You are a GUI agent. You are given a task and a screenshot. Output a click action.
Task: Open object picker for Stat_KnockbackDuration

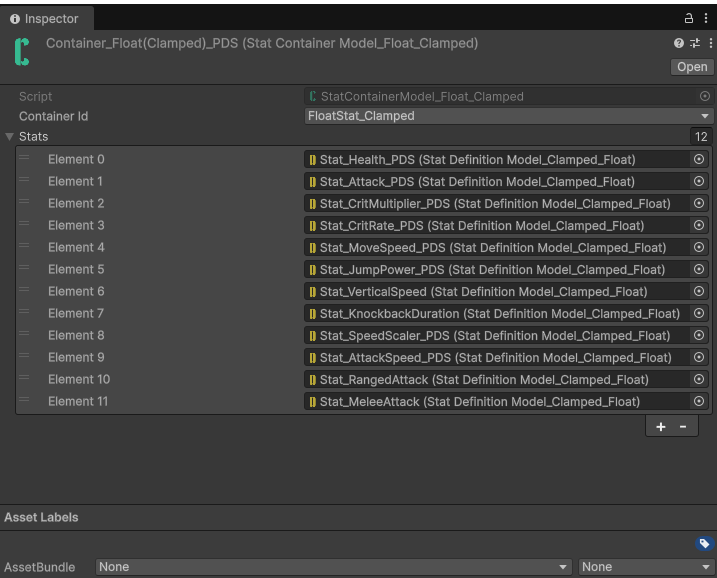click(x=699, y=313)
